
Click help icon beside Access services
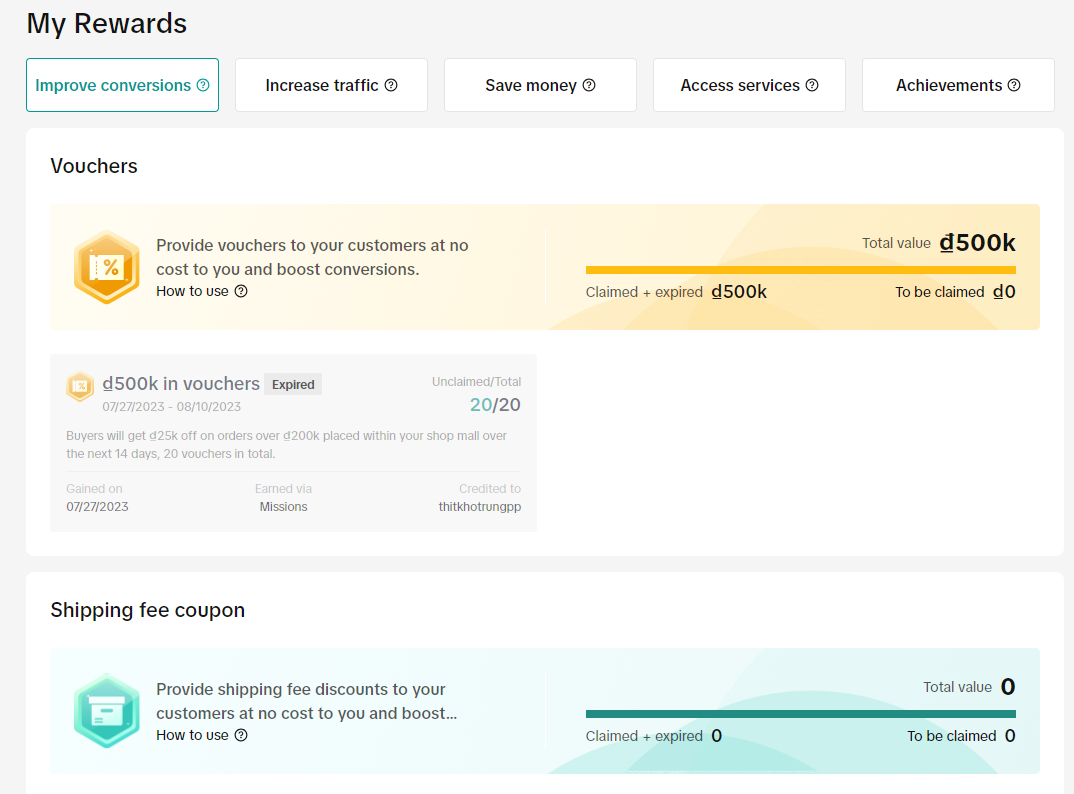coord(812,85)
